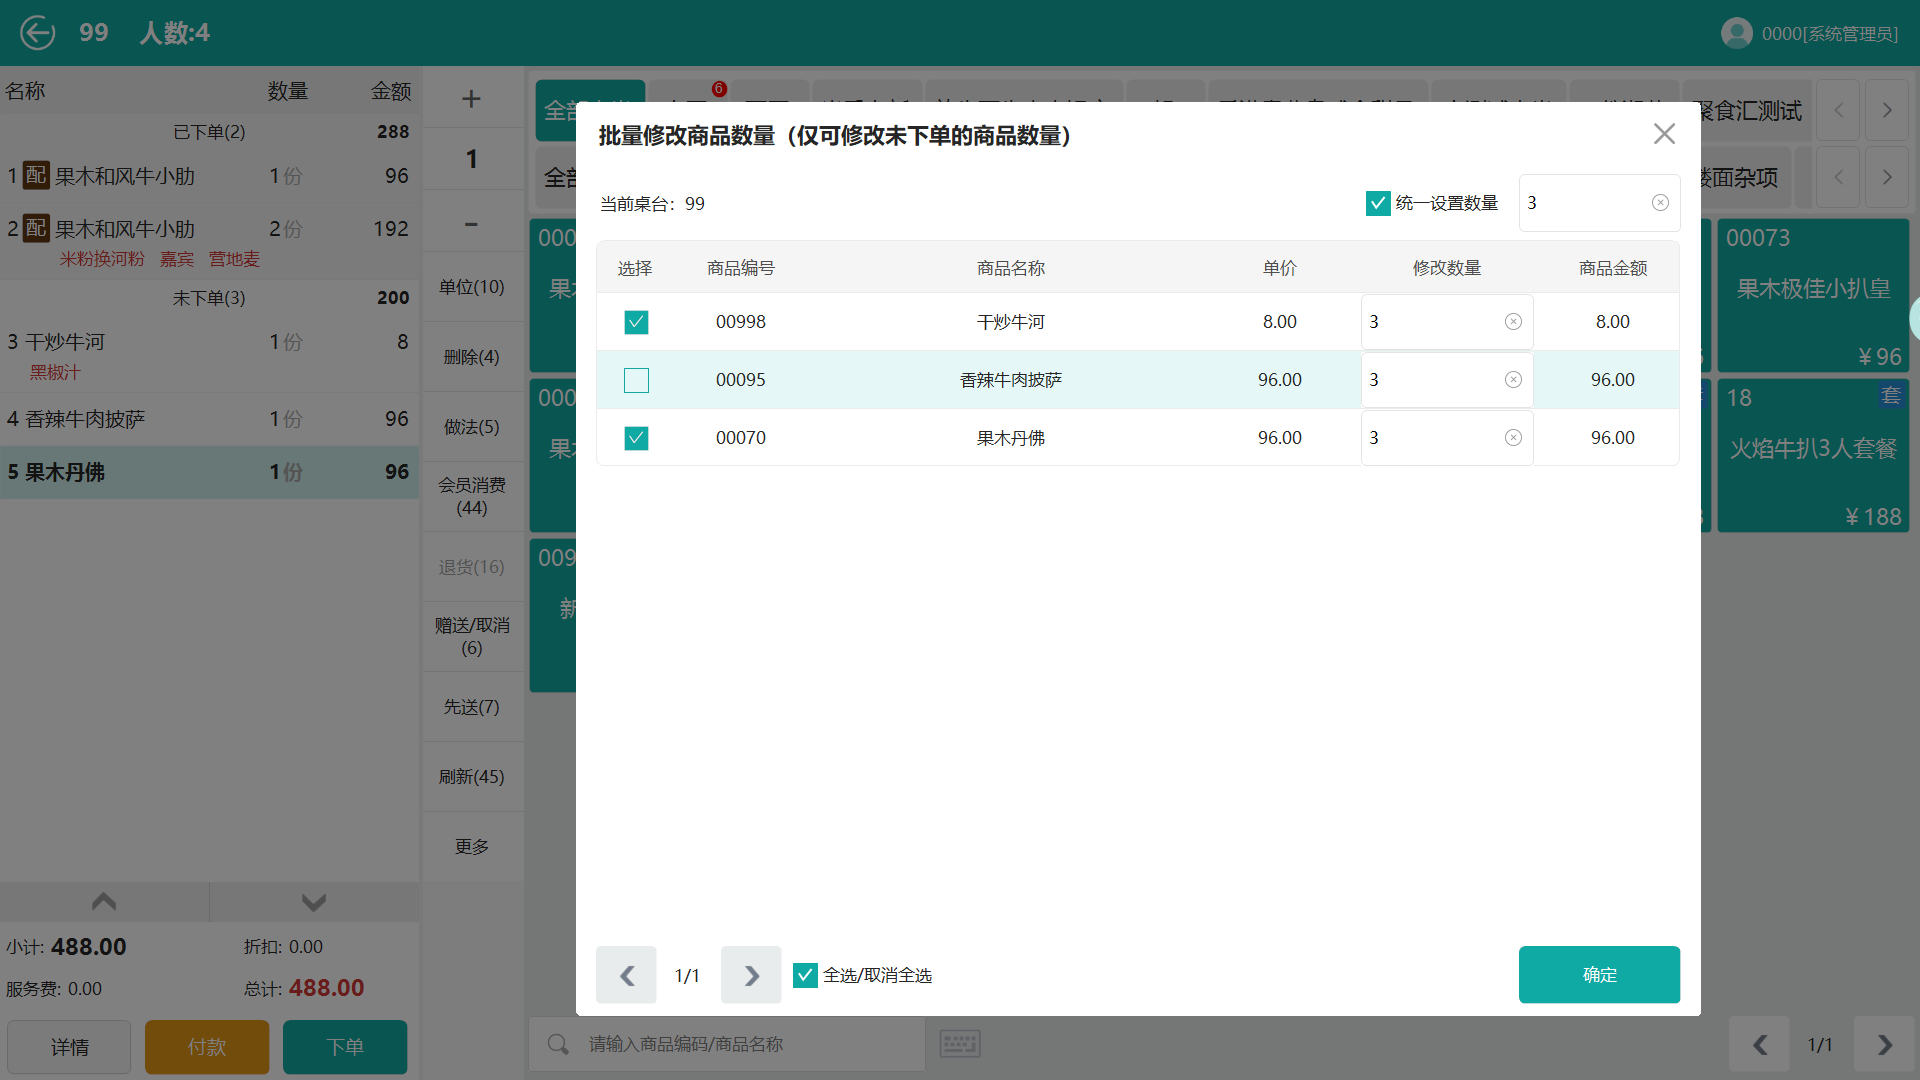Go to previous page in dialog
The width and height of the screenshot is (1920, 1080).
627,975
